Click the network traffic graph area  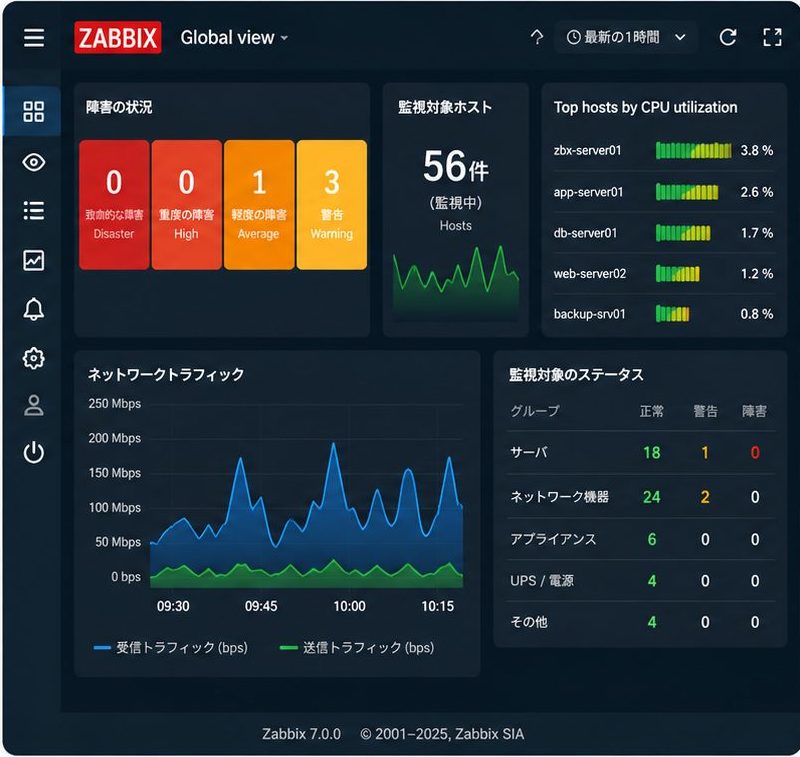coord(307,496)
